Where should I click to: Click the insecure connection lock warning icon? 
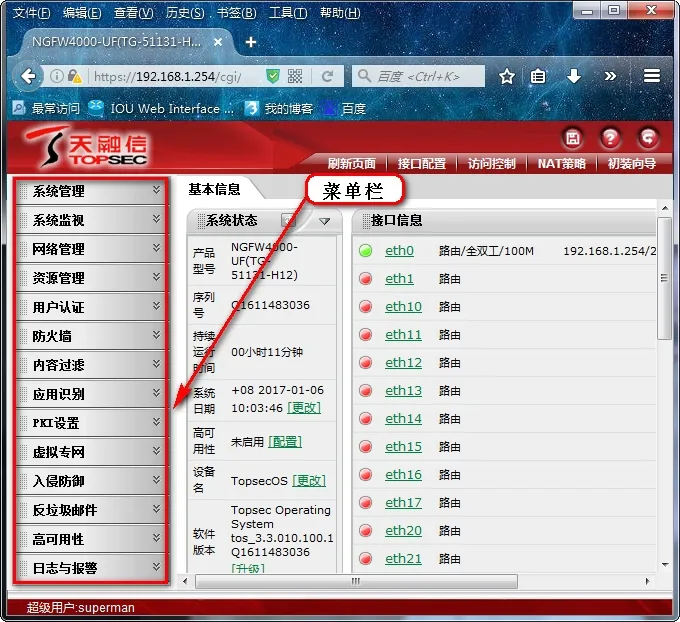pos(75,77)
